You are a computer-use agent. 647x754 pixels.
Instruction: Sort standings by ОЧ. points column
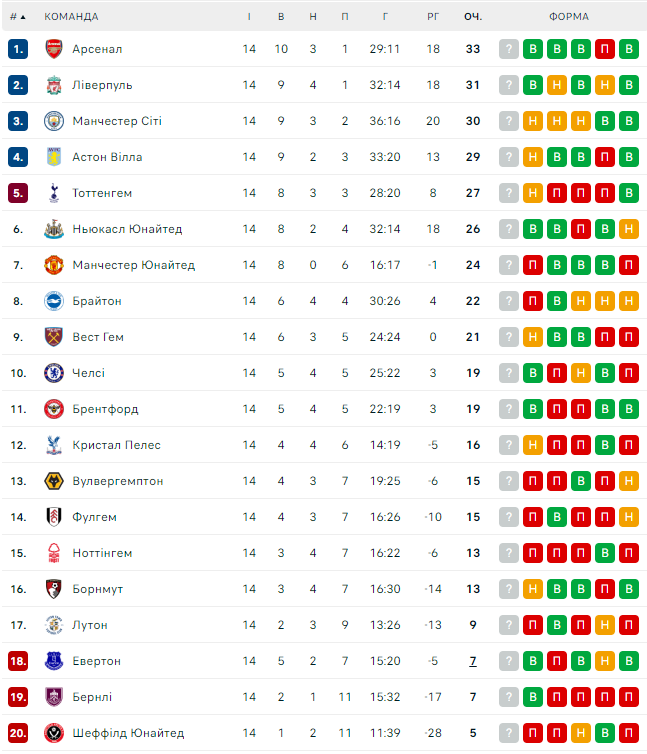click(473, 17)
